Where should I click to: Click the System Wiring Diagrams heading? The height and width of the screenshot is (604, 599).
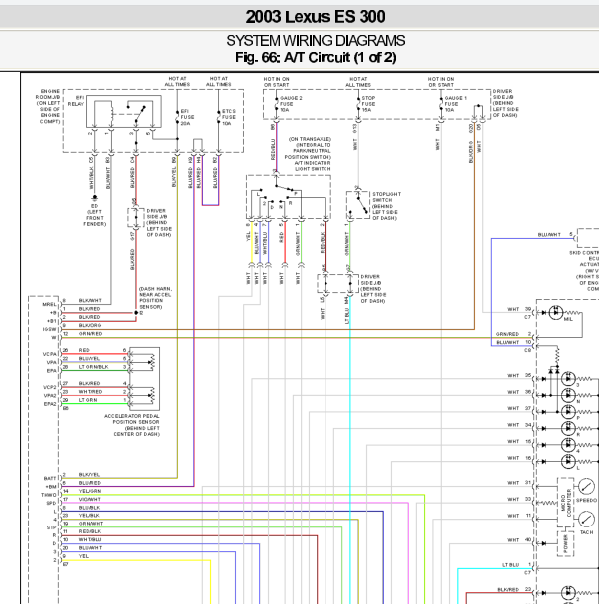[x=315, y=40]
